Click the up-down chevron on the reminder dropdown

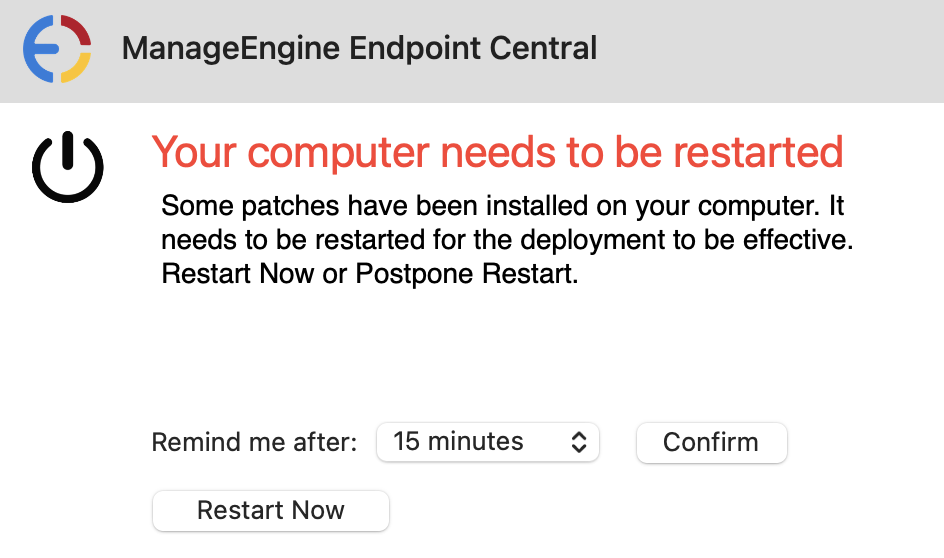tap(578, 442)
